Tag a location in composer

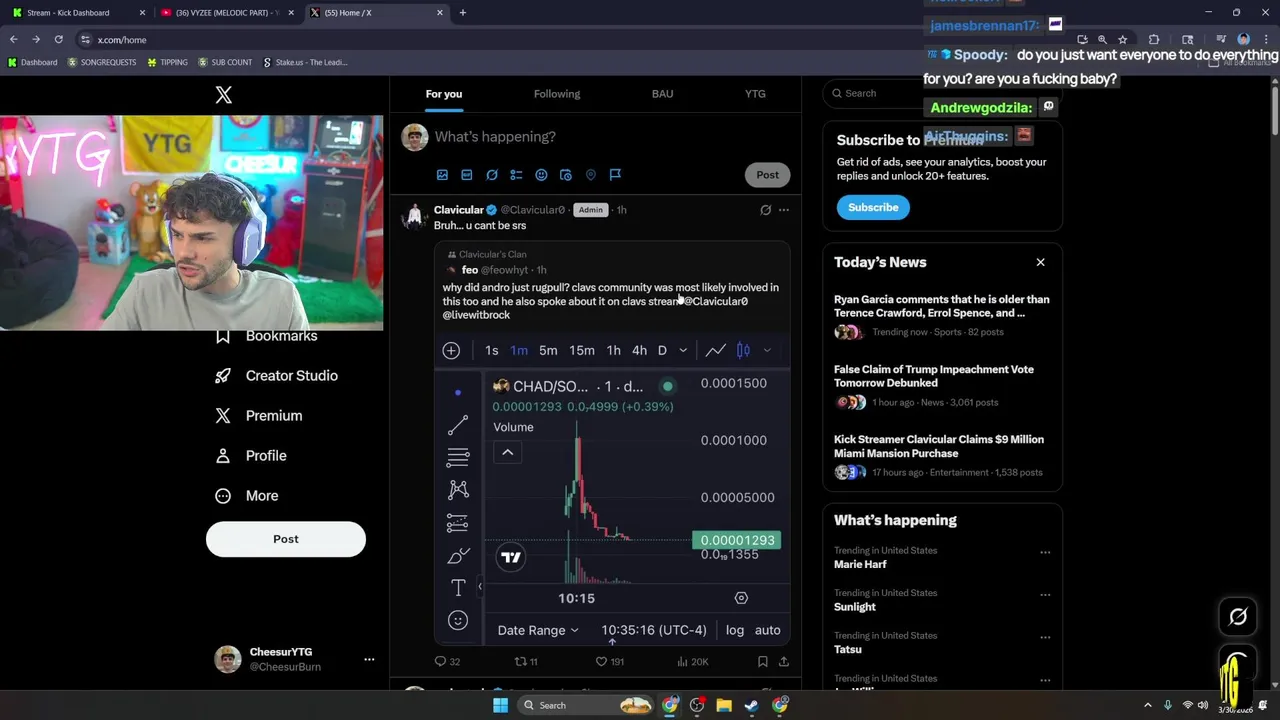click(x=591, y=175)
